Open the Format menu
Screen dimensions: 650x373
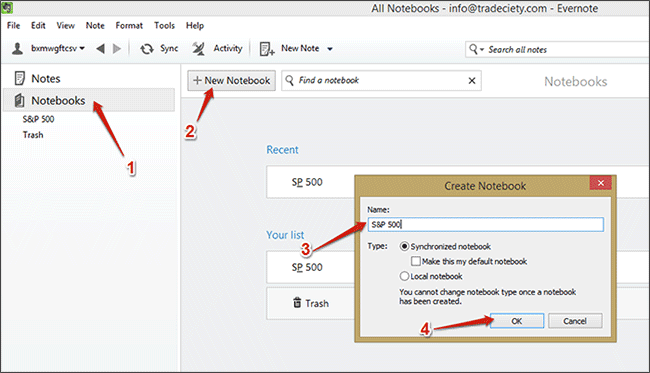[x=129, y=26]
